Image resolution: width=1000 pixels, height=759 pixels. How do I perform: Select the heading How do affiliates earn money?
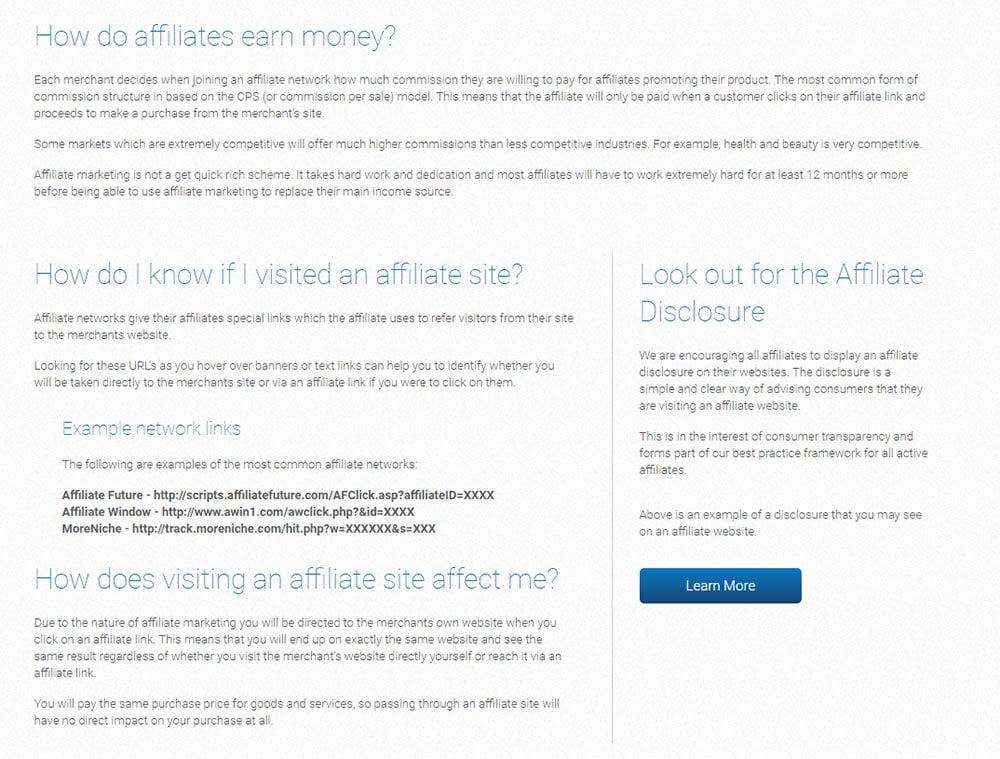click(x=216, y=36)
